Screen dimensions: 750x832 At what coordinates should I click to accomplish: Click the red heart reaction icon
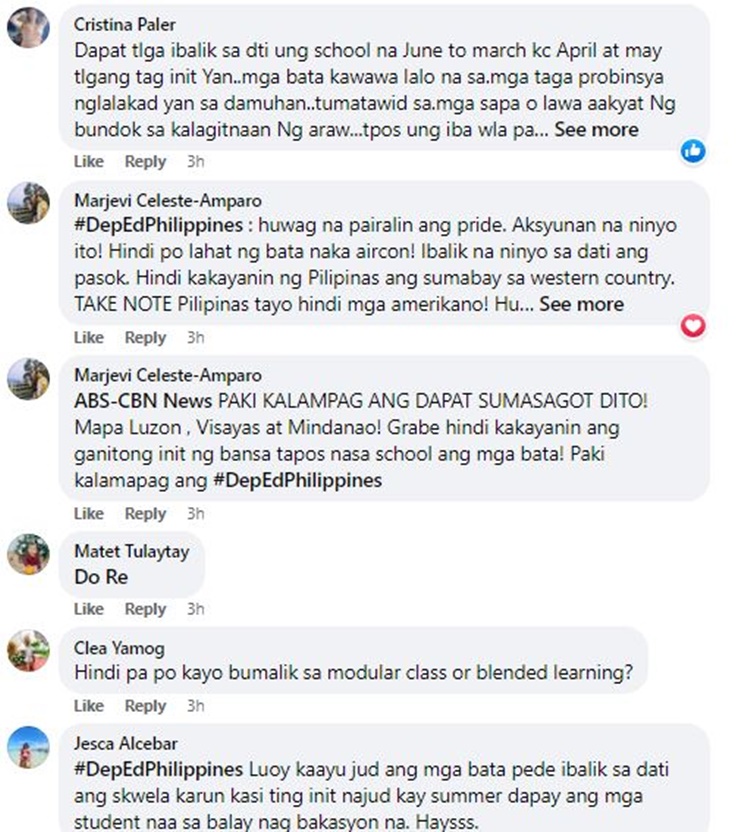pyautogui.click(x=693, y=325)
